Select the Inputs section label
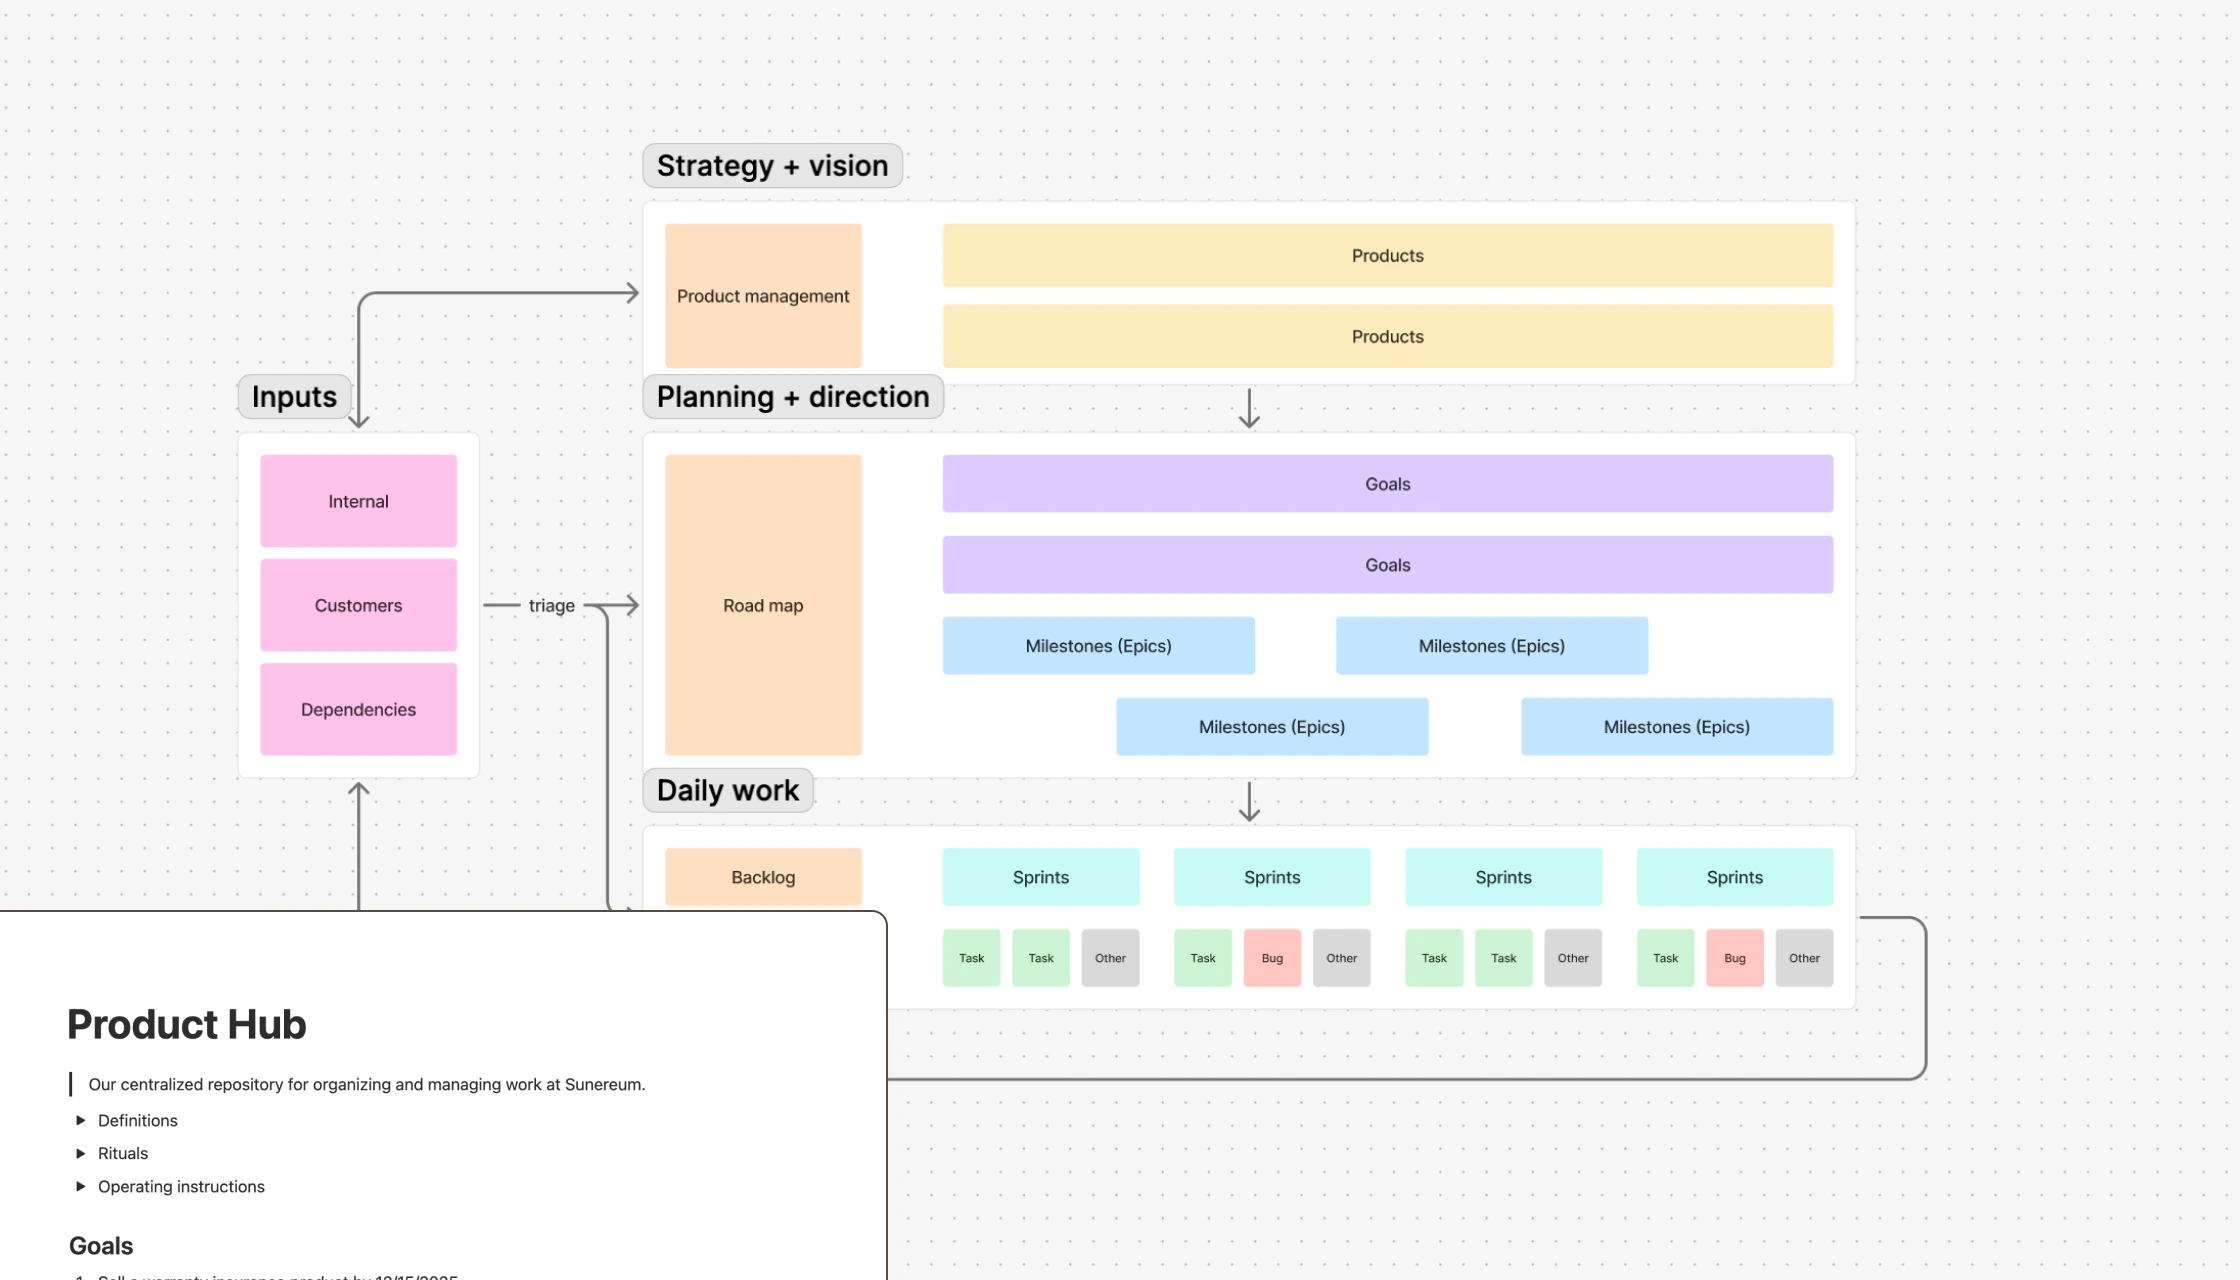 pyautogui.click(x=294, y=396)
